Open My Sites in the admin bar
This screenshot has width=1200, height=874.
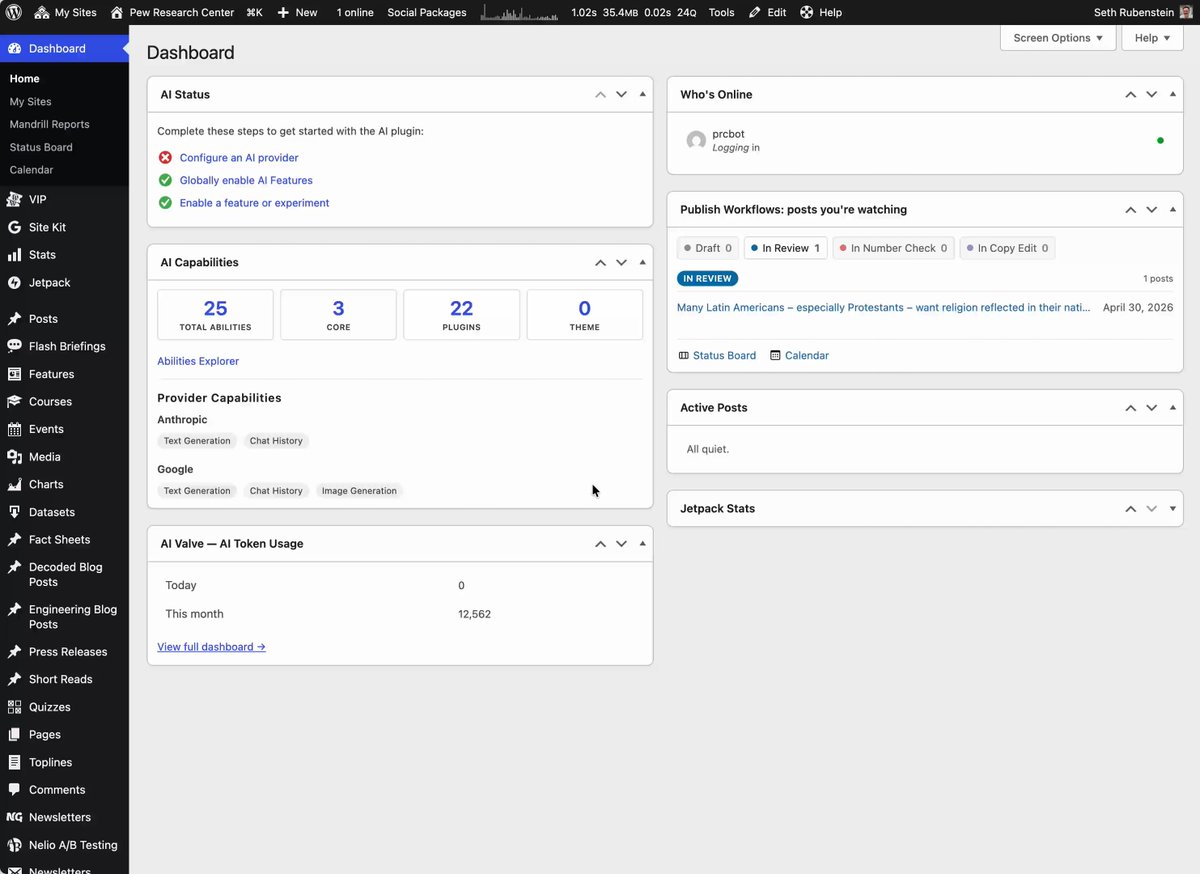(66, 13)
